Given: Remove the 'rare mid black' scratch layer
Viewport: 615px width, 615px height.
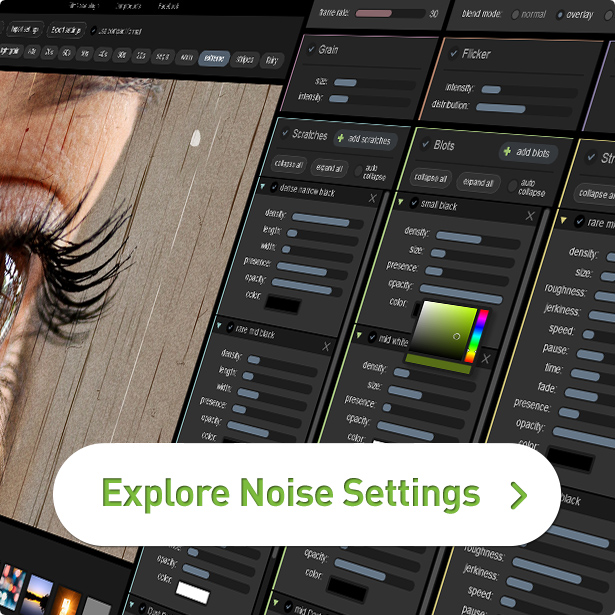Looking at the screenshot, I should pos(326,346).
